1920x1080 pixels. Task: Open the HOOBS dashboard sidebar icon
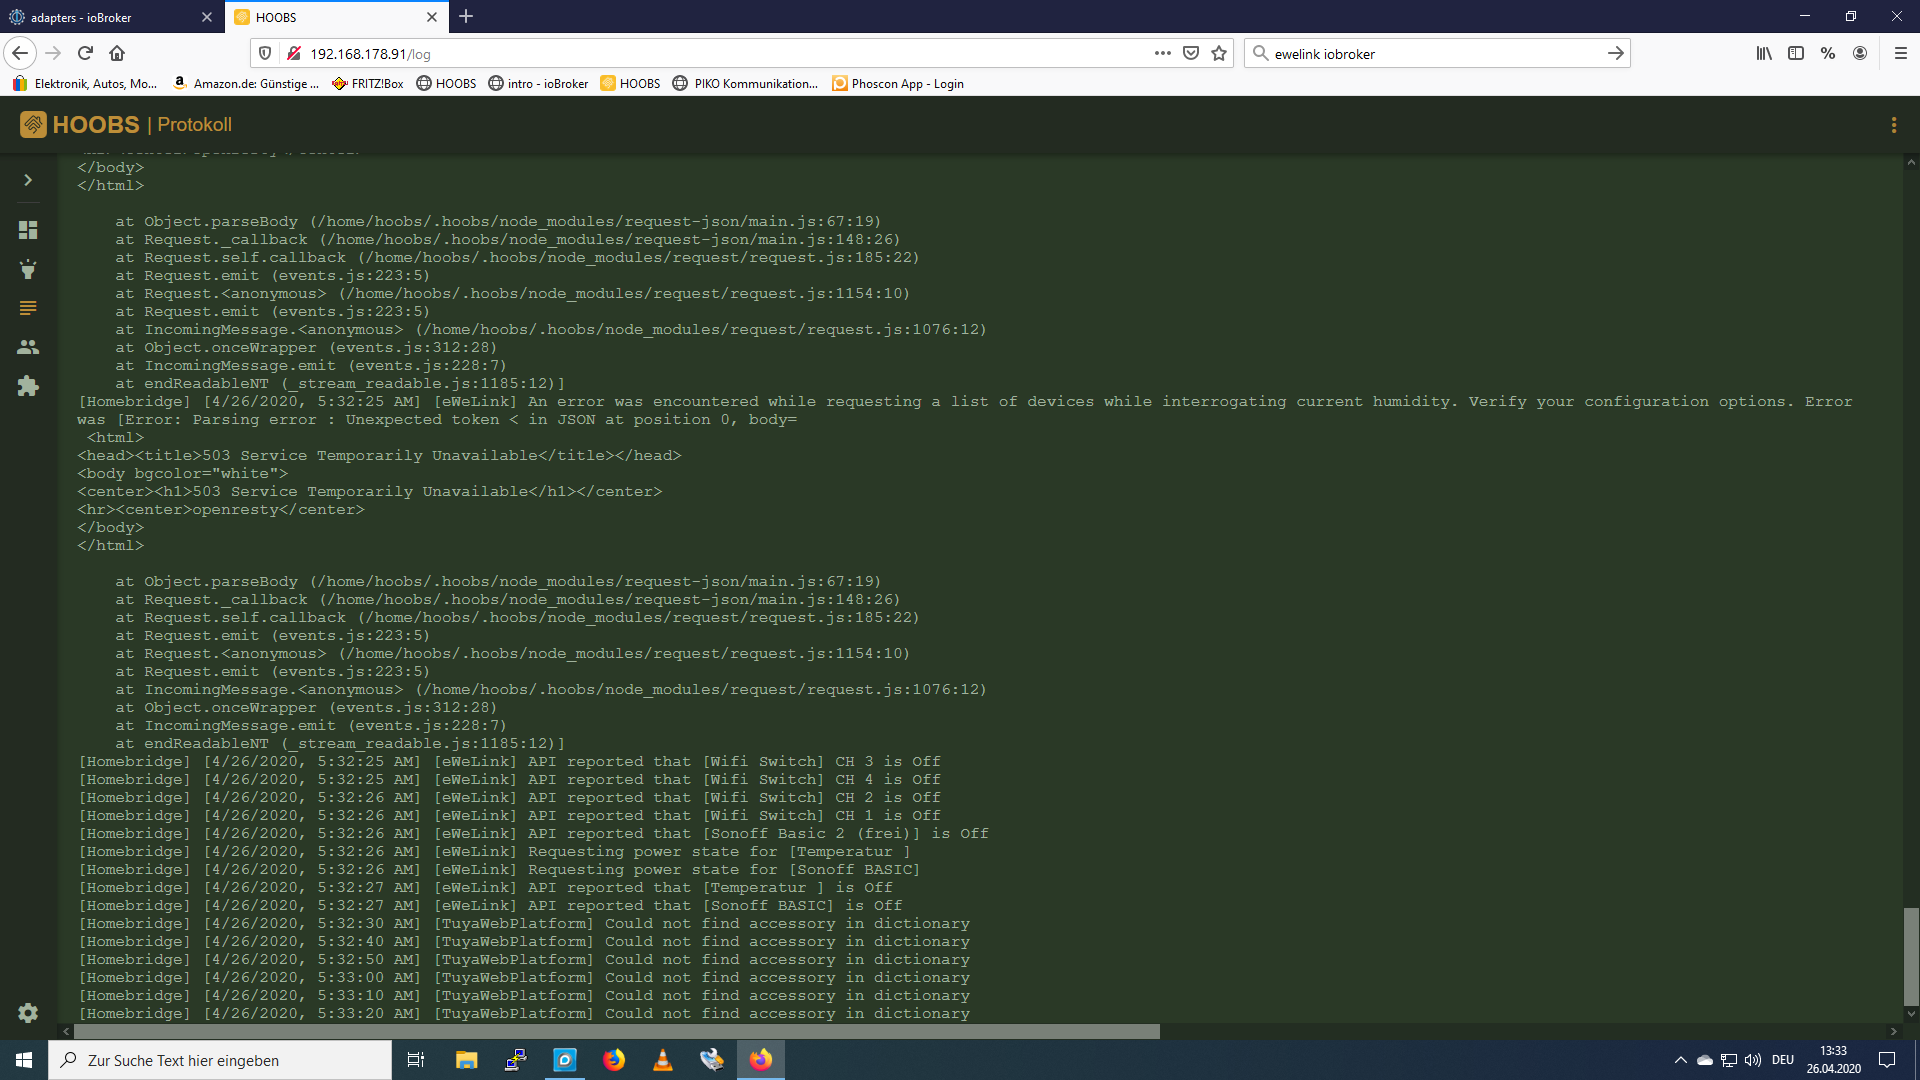click(x=28, y=230)
